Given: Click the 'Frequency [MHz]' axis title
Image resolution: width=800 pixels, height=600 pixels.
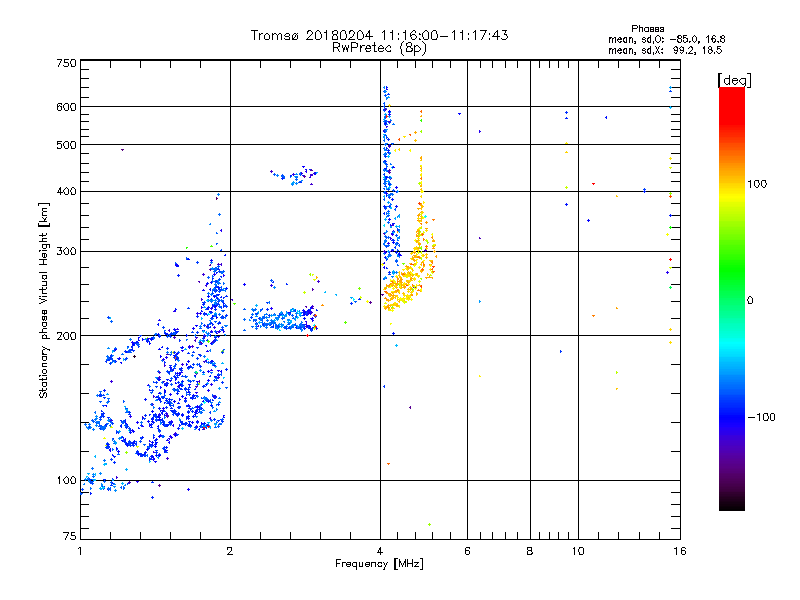Looking at the screenshot, I should coord(379,564).
